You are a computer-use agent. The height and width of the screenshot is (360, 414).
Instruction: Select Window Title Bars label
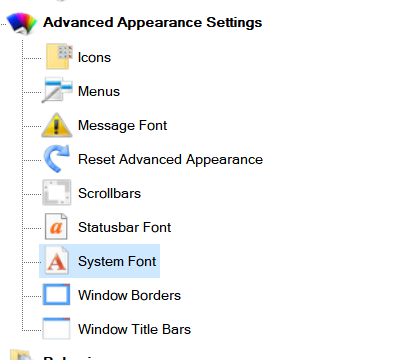tap(134, 329)
